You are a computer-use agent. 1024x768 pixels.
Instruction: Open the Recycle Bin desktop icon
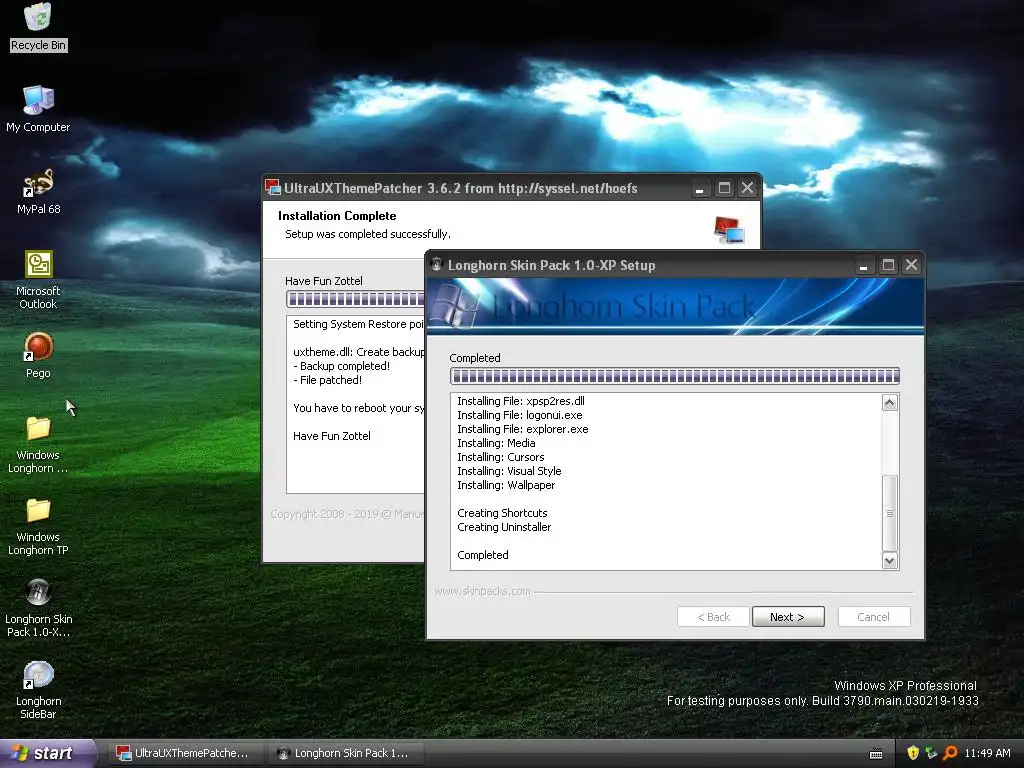tap(39, 26)
